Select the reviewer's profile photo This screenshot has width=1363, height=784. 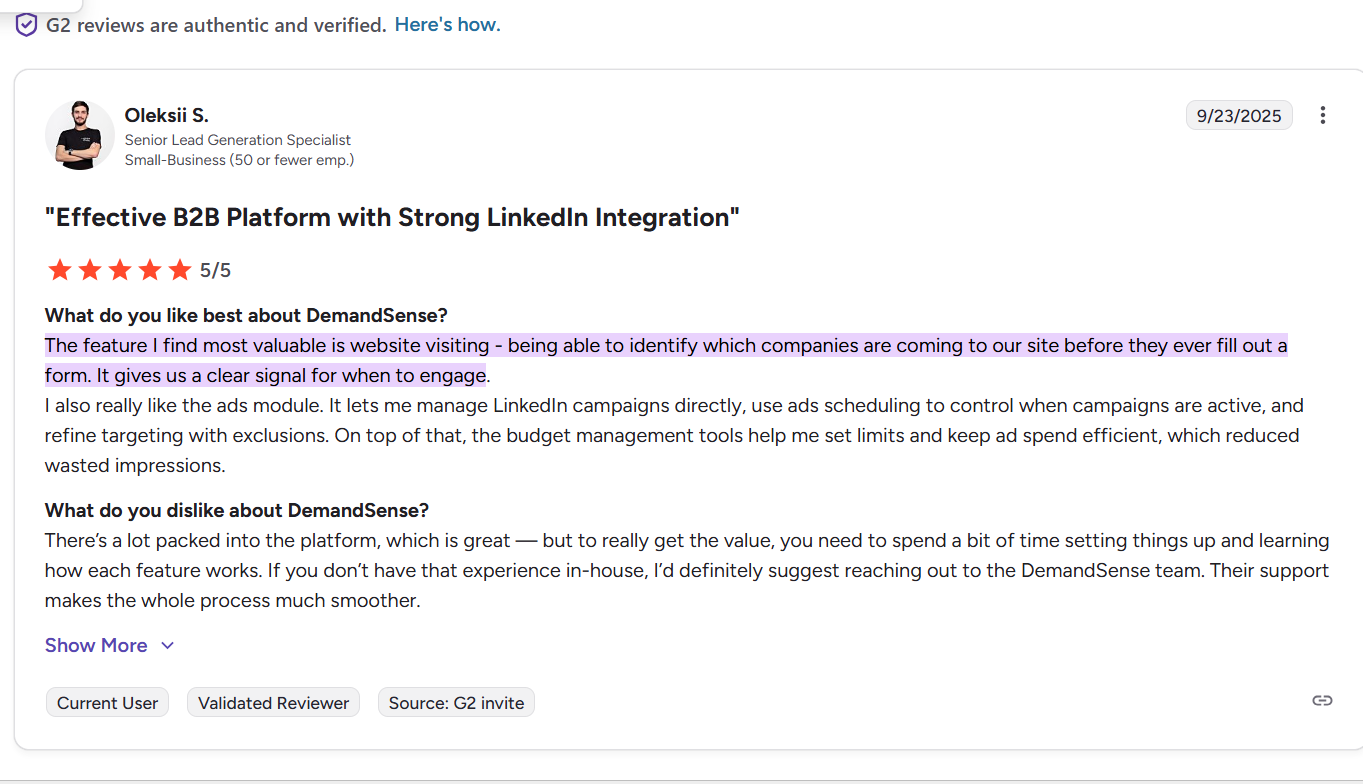[79, 135]
